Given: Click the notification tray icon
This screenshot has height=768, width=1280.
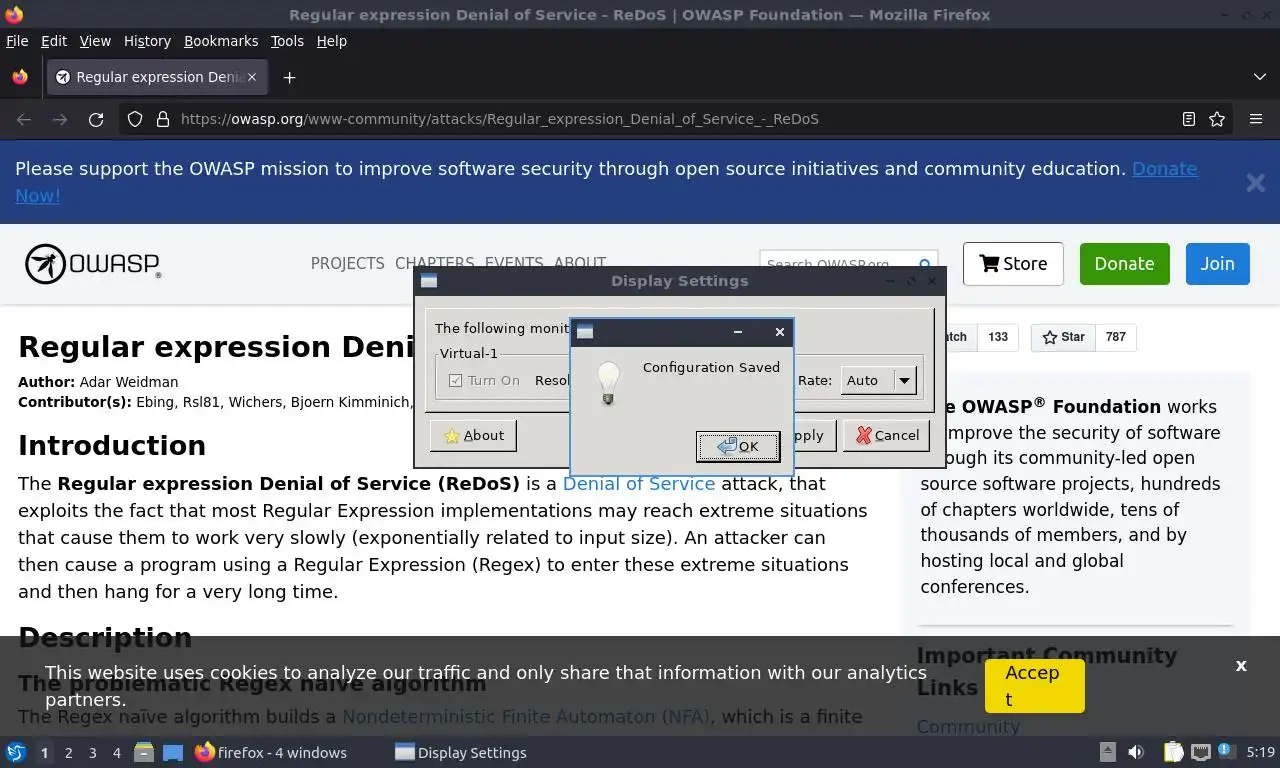Looking at the screenshot, I should [1226, 753].
